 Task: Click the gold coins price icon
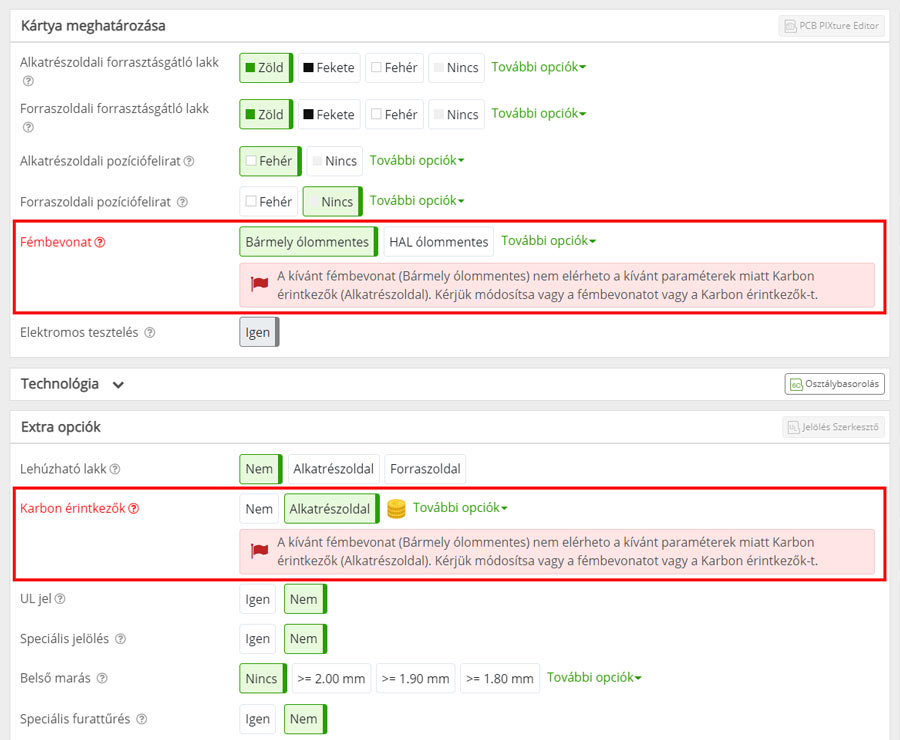point(396,509)
